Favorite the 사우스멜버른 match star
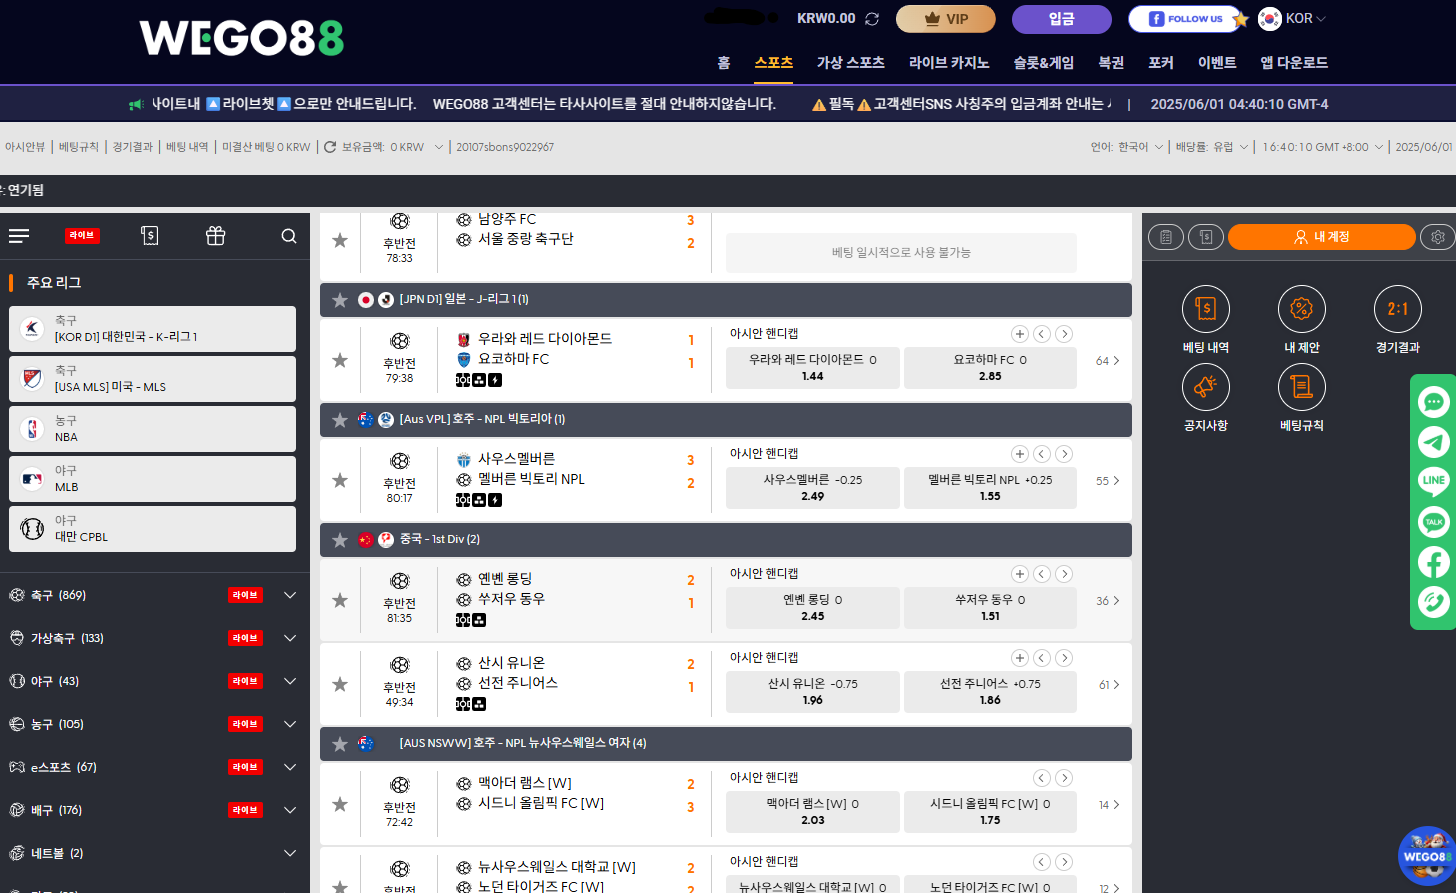This screenshot has height=893, width=1456. coord(340,480)
